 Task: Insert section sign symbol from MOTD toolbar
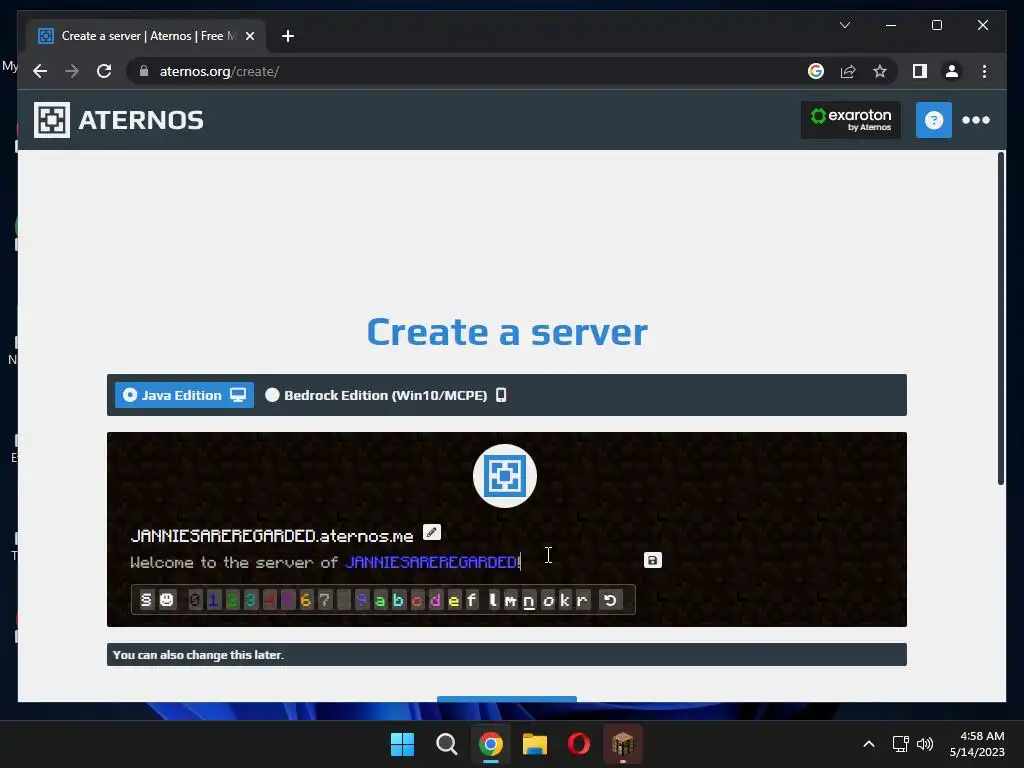click(x=146, y=600)
